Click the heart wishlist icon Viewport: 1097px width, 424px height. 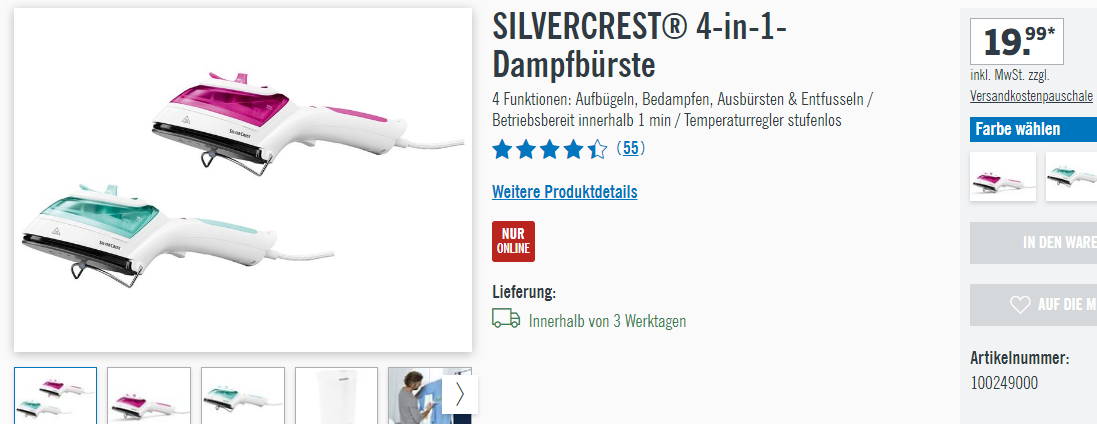pyautogui.click(x=1020, y=305)
